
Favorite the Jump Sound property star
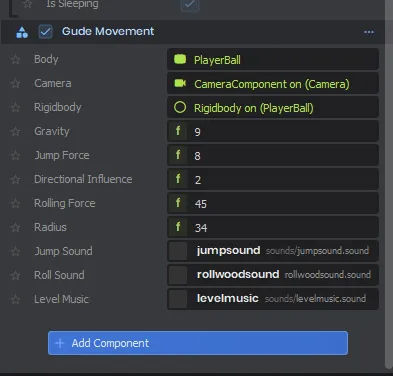click(x=15, y=252)
